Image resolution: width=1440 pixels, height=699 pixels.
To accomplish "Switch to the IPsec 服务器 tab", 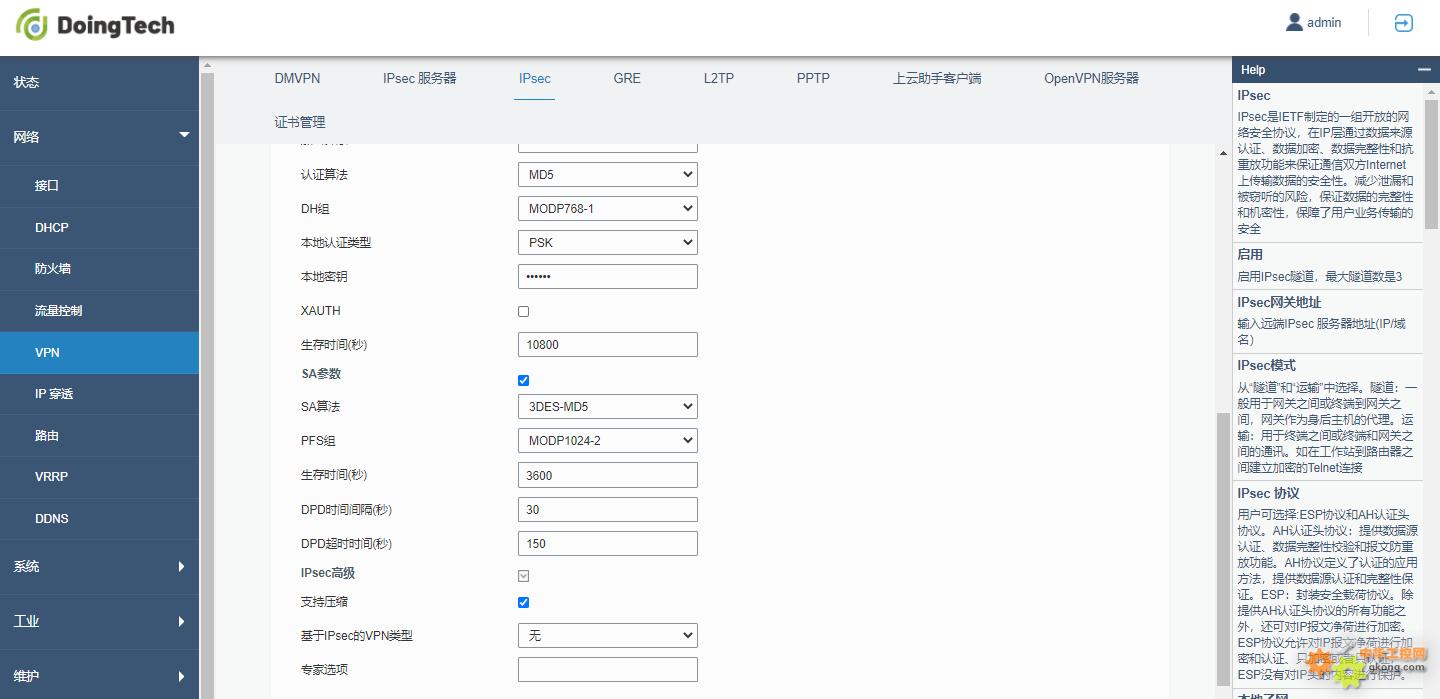I will coord(419,78).
